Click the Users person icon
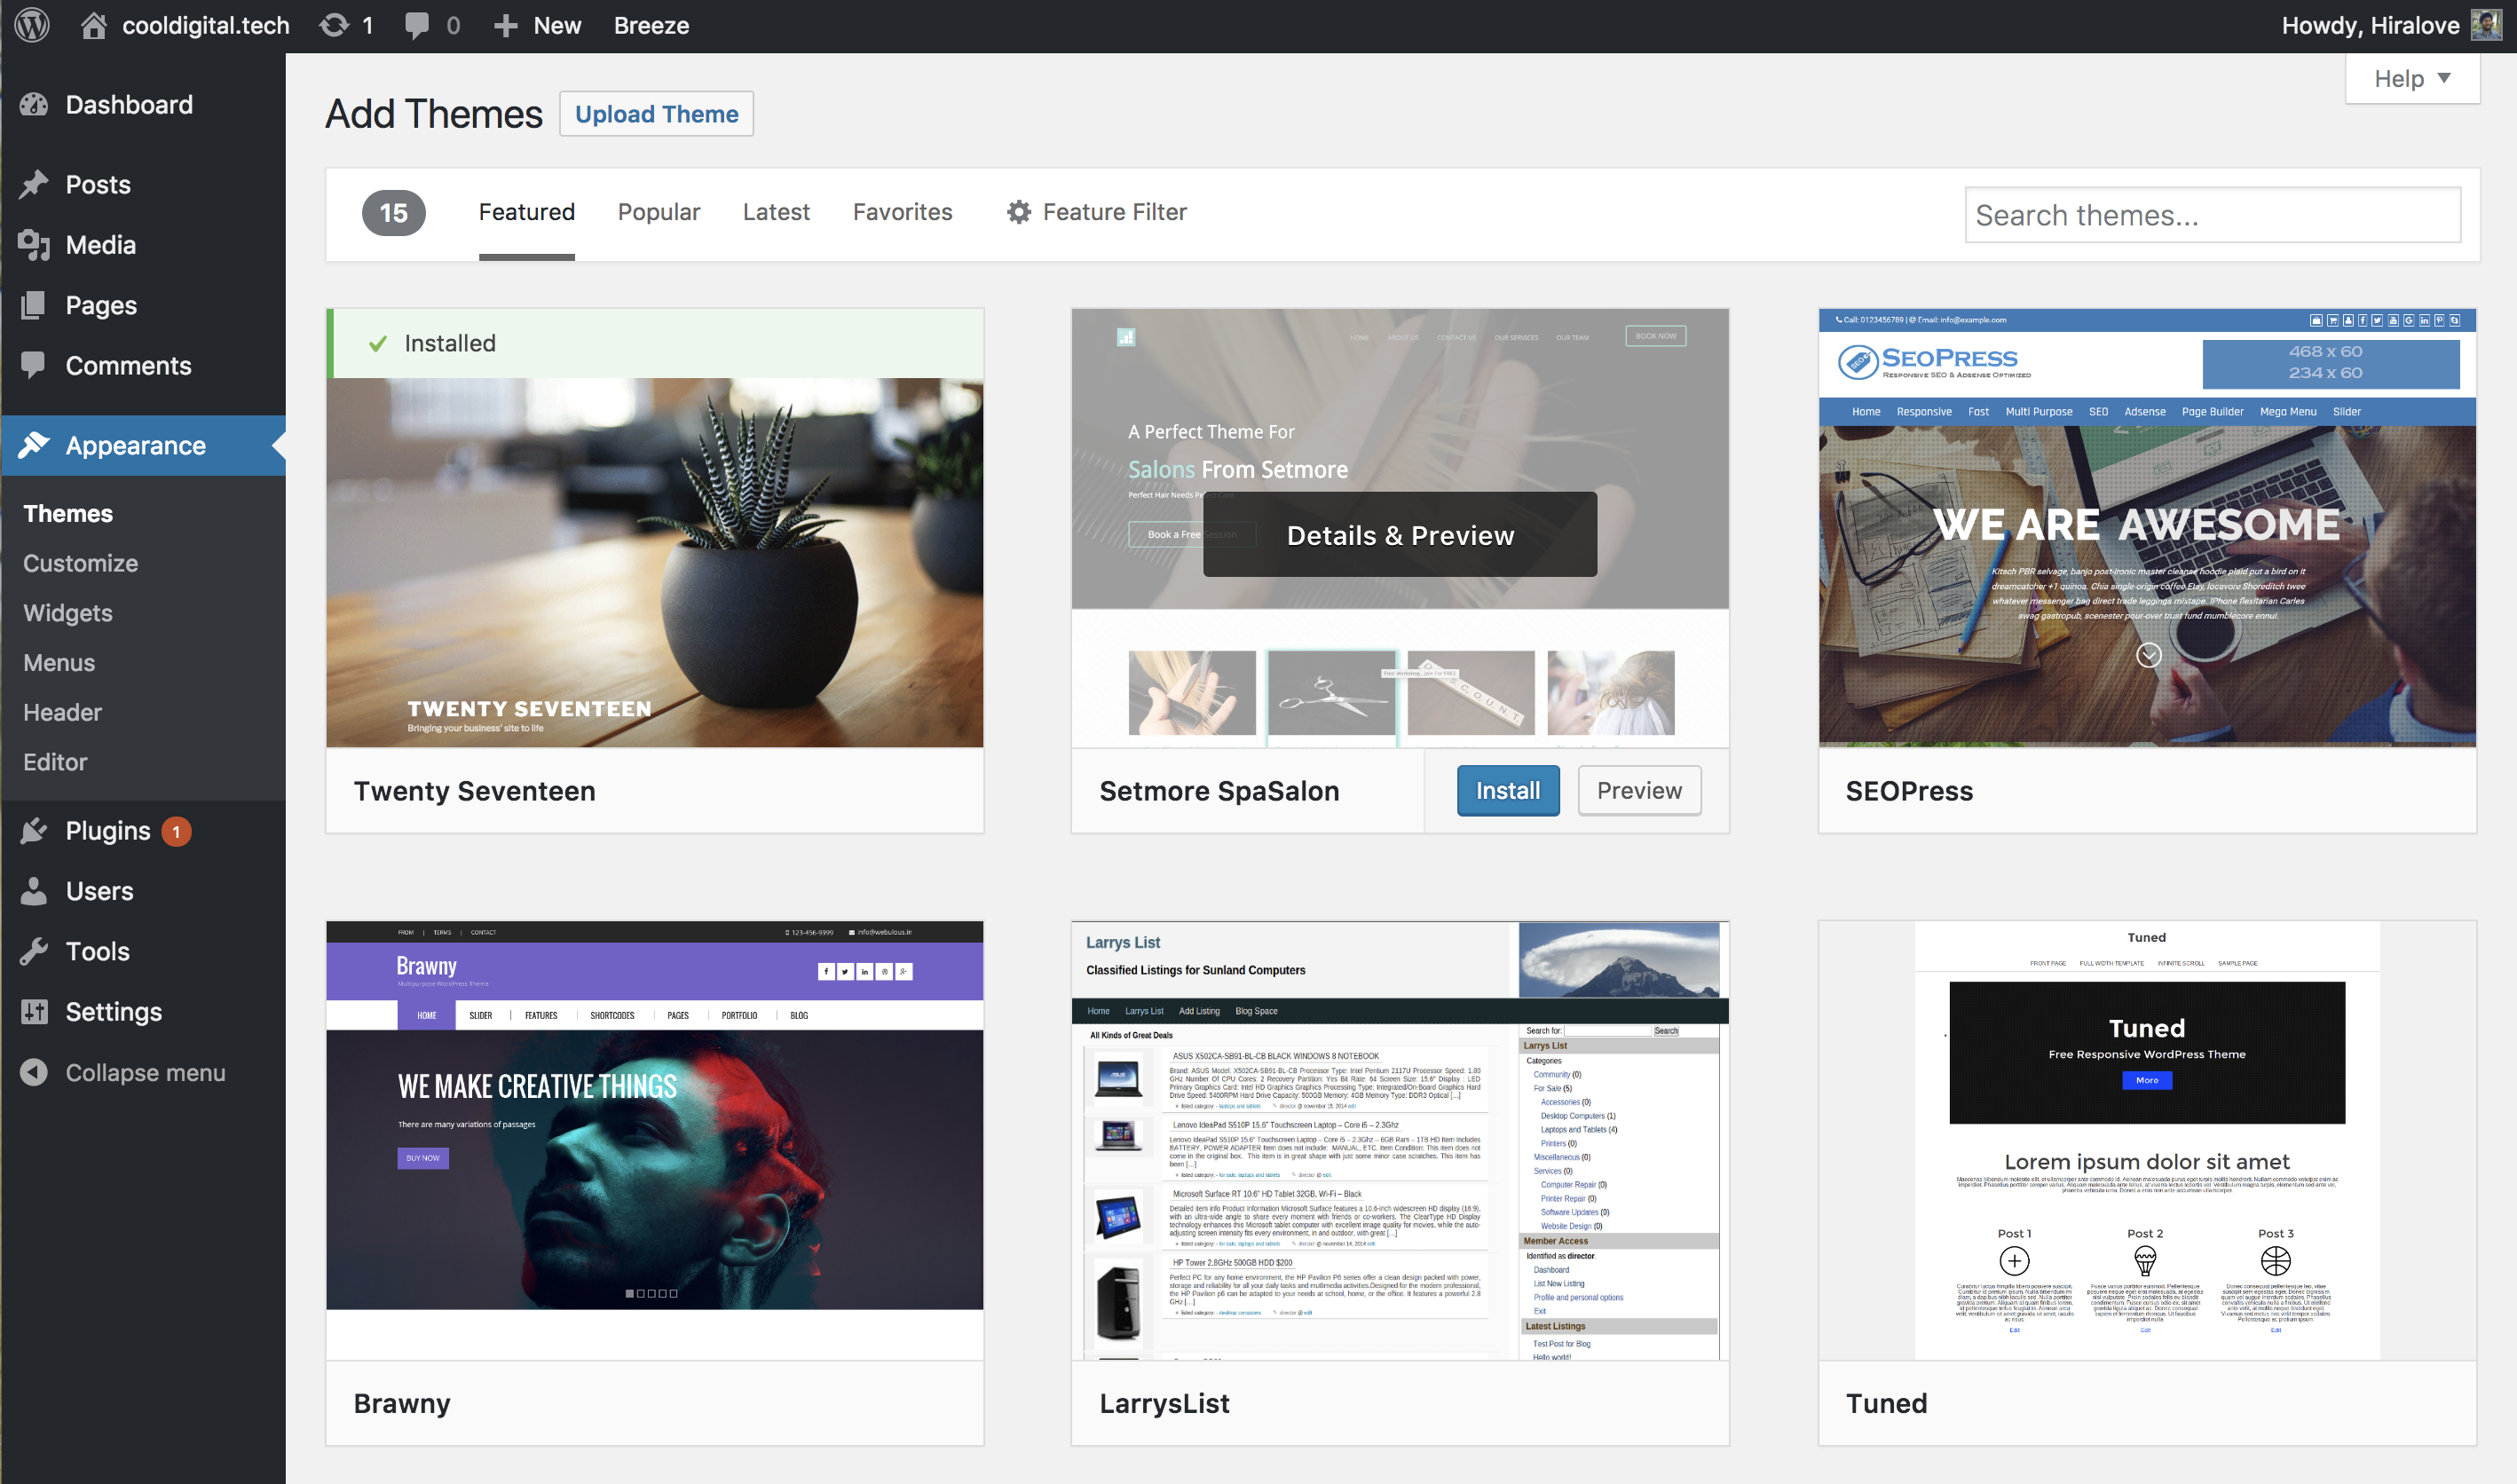The height and width of the screenshot is (1484, 2517). (x=34, y=890)
